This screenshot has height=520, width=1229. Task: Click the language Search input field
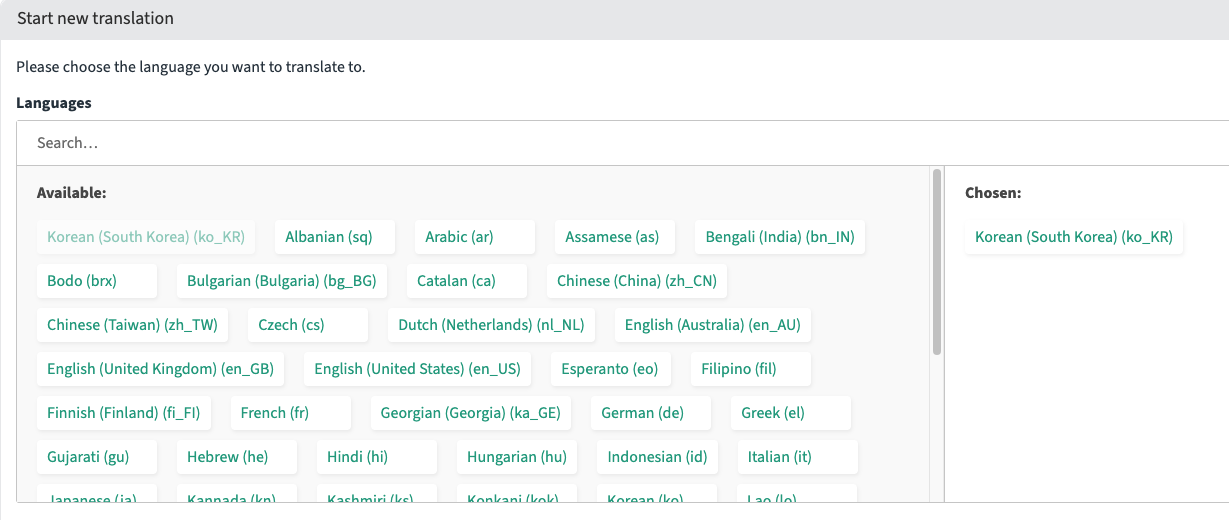click(620, 143)
